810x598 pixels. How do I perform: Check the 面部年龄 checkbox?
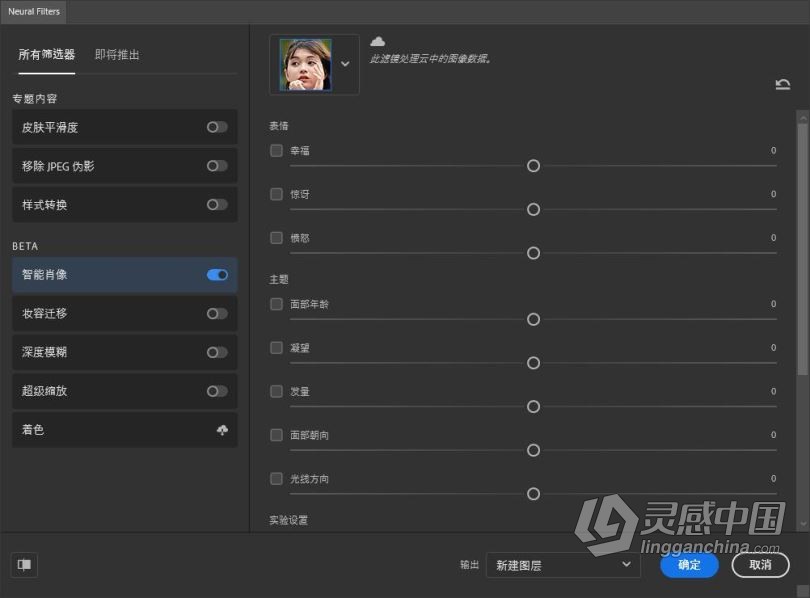tap(276, 304)
